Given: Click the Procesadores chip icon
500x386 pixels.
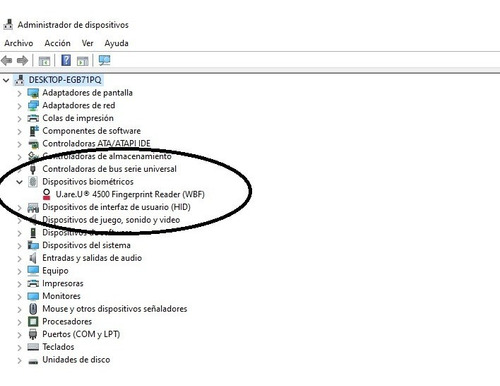Looking at the screenshot, I should 33,322.
